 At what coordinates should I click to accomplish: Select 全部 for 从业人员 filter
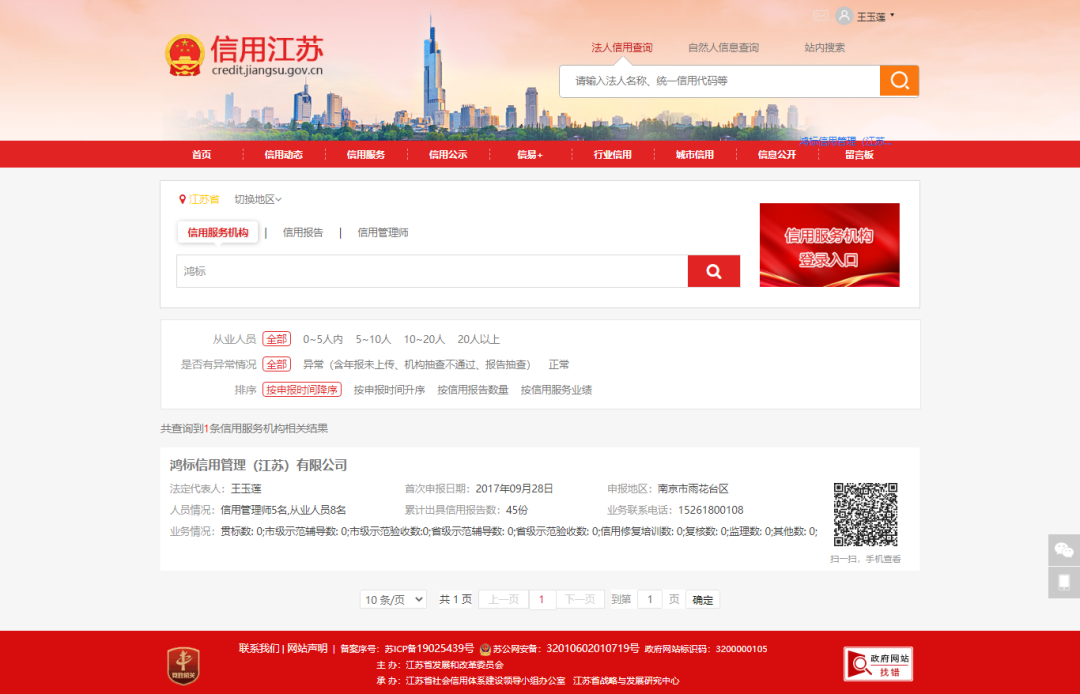pyautogui.click(x=277, y=339)
